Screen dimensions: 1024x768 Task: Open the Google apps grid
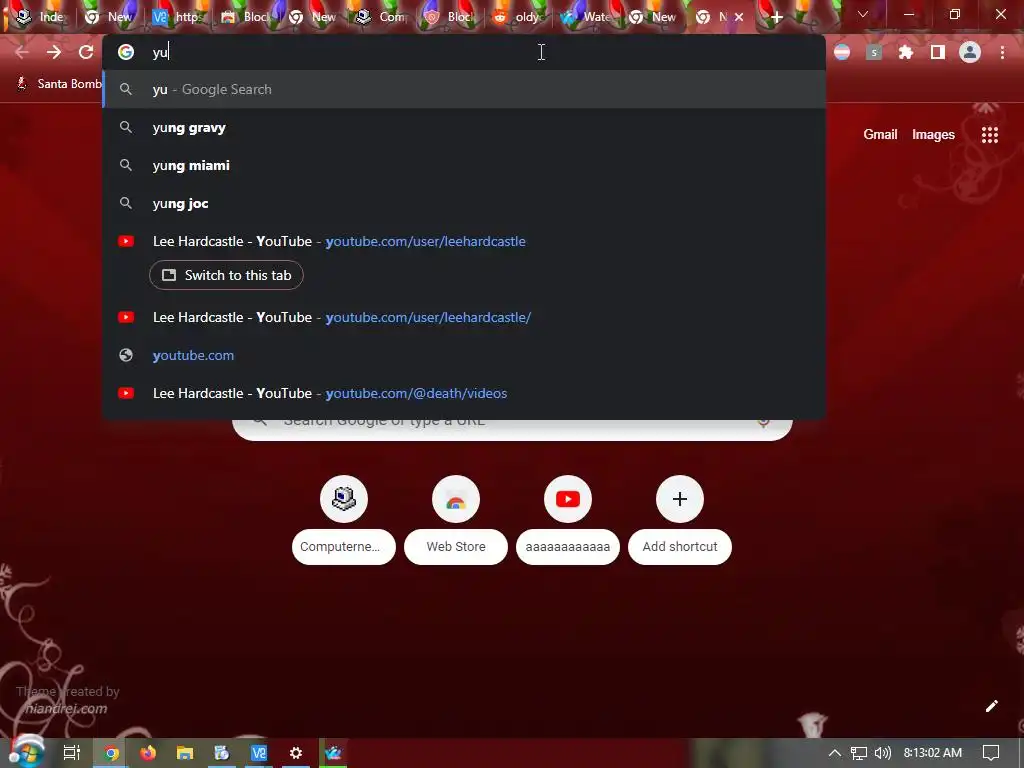(990, 135)
